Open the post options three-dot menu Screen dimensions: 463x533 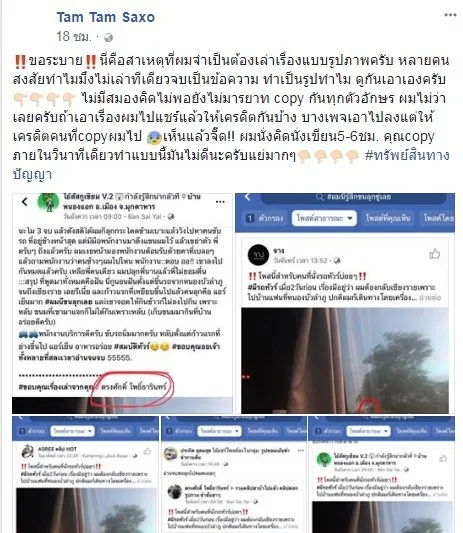[x=450, y=15]
